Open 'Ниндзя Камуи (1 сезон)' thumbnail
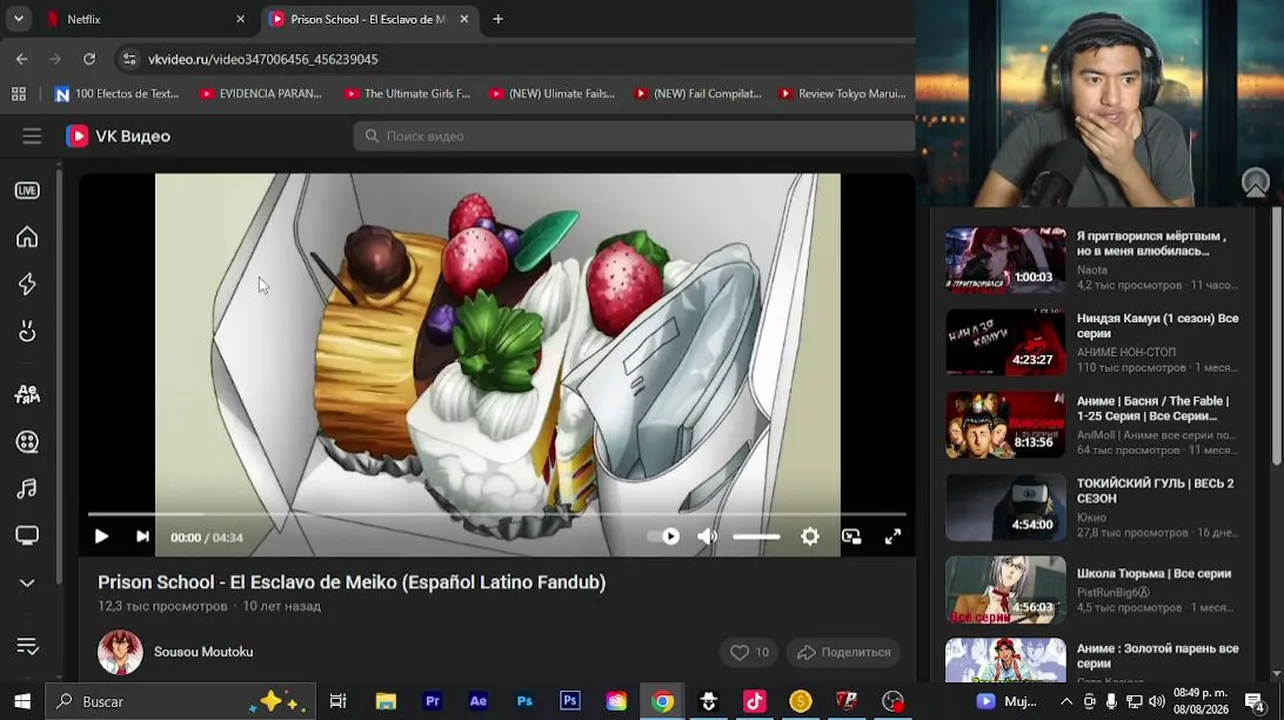Viewport: 1284px width, 720px height. 1006,342
